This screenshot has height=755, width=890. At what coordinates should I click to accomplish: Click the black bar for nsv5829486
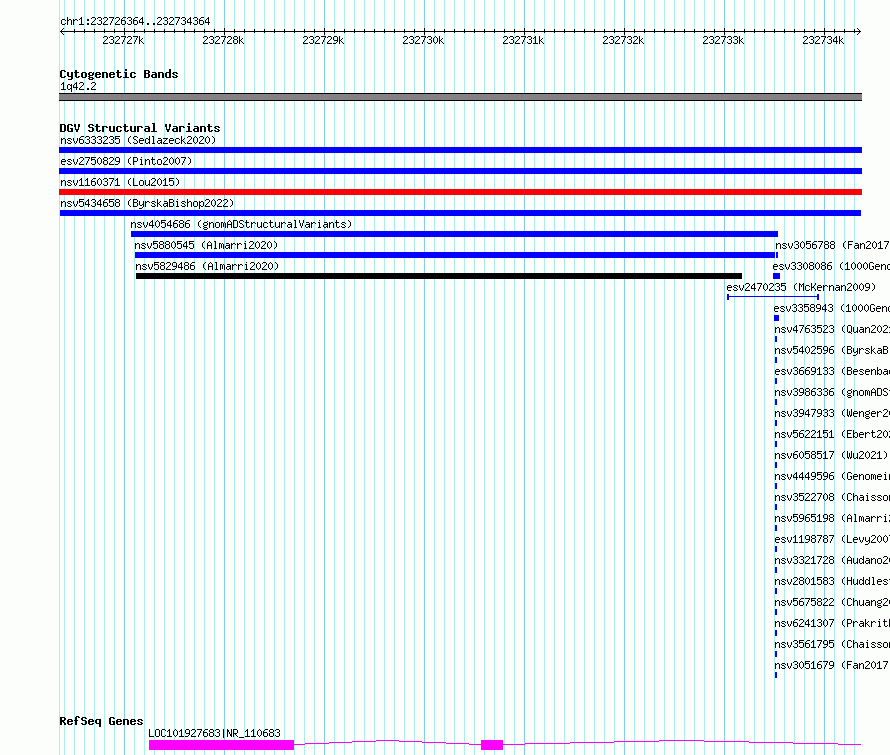pos(439,276)
